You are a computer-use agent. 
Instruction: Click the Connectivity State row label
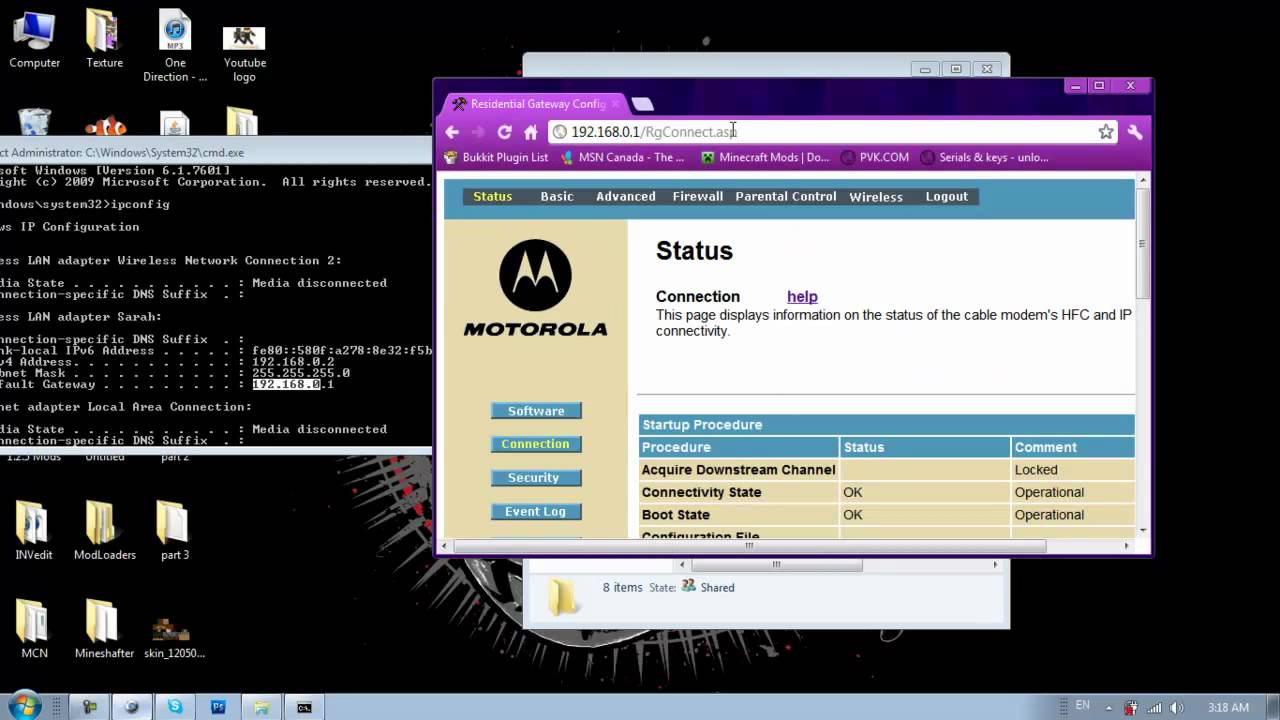701,493
